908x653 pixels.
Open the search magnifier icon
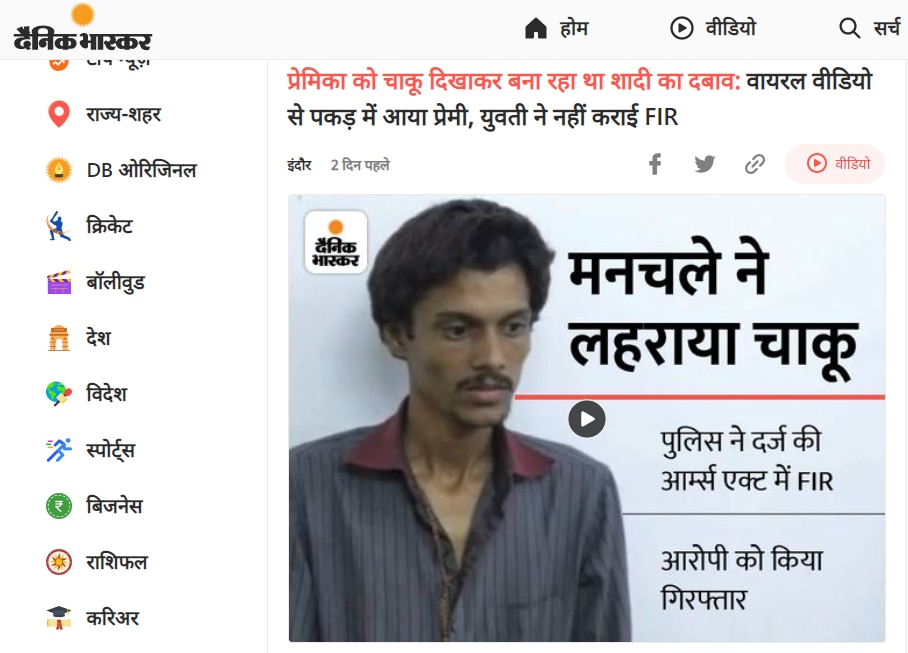tap(849, 28)
